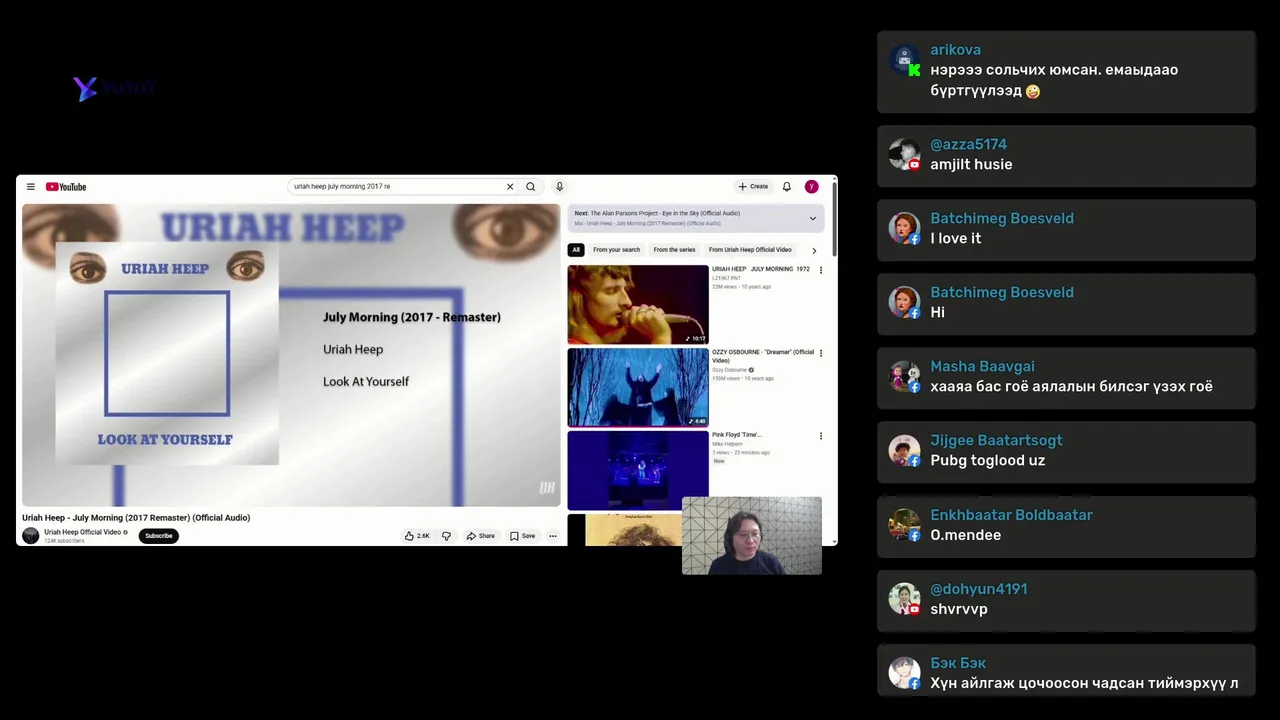Like the video showing 2.6K

(417, 536)
